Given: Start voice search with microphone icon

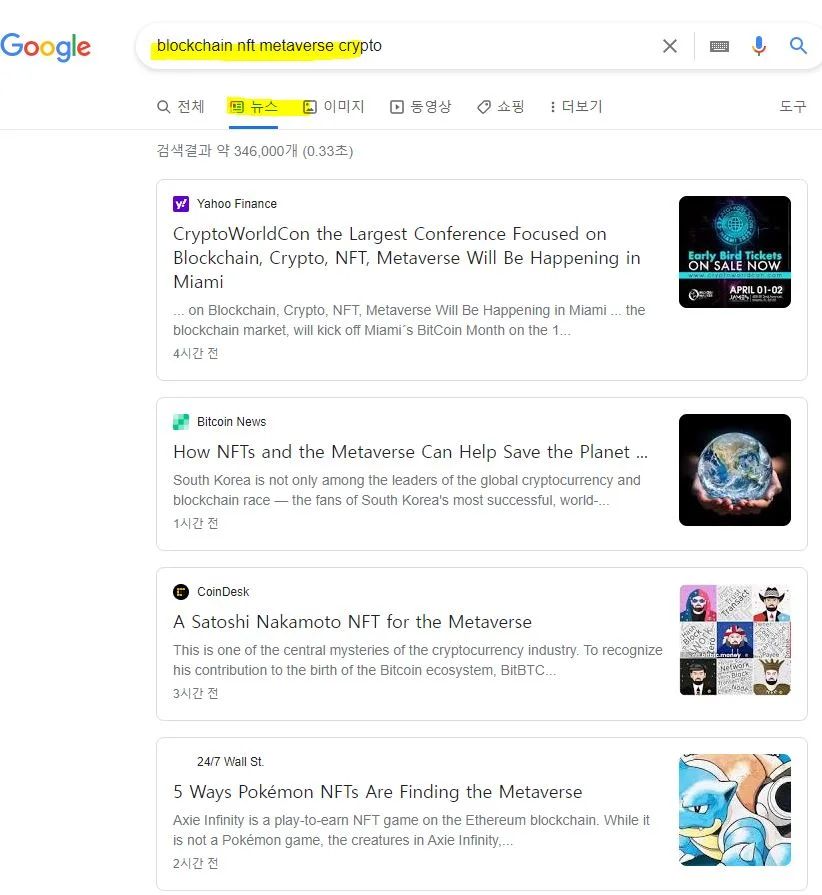Looking at the screenshot, I should pyautogui.click(x=759, y=46).
